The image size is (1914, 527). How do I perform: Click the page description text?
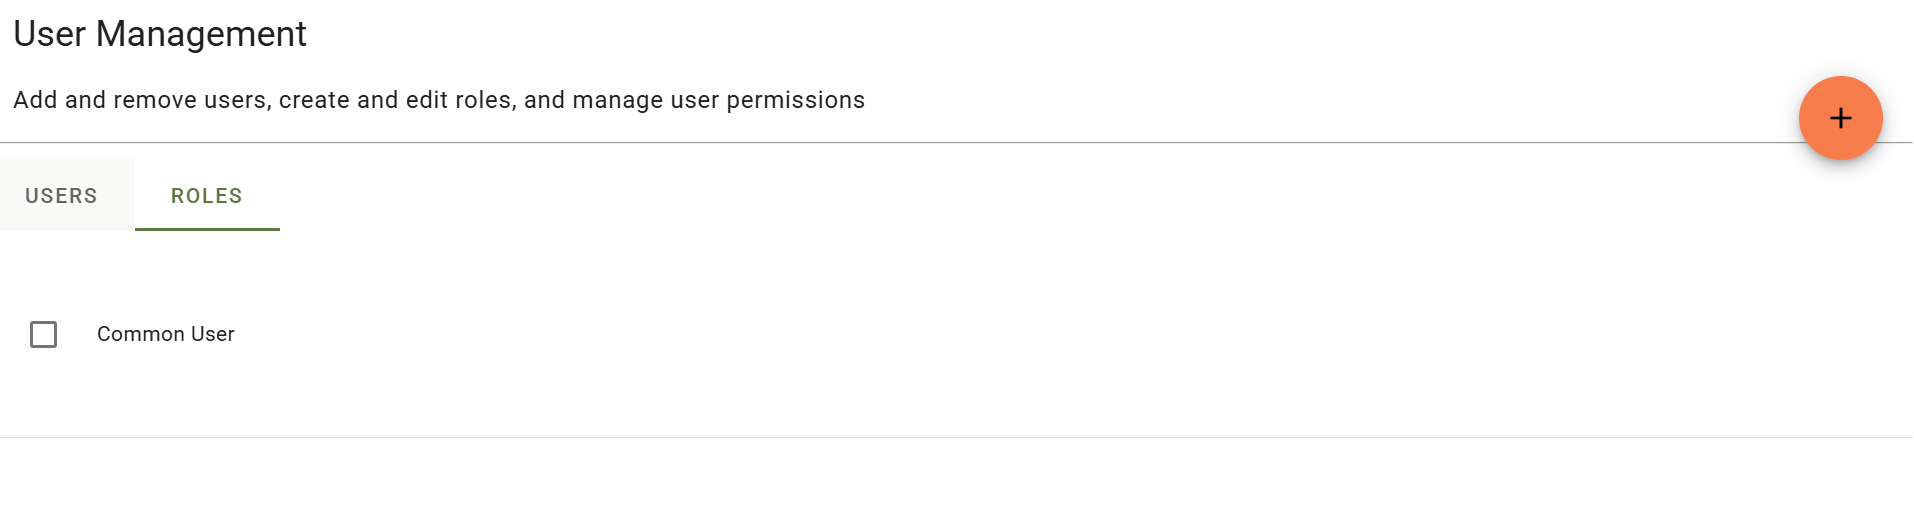[439, 100]
